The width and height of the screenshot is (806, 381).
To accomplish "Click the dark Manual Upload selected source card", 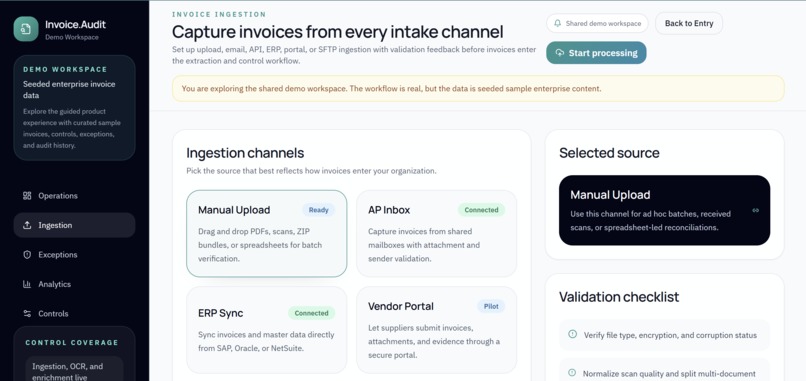I will [x=664, y=210].
